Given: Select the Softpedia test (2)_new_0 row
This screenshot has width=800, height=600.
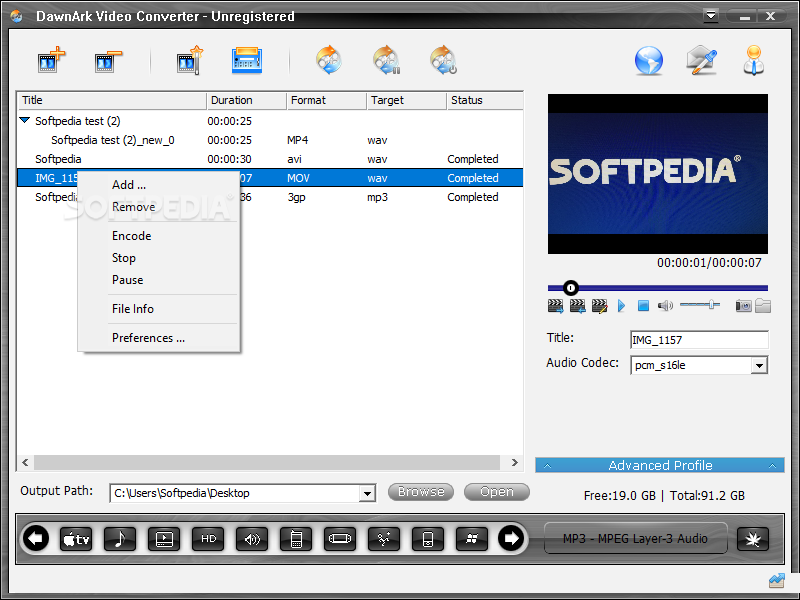Looking at the screenshot, I should coord(270,140).
